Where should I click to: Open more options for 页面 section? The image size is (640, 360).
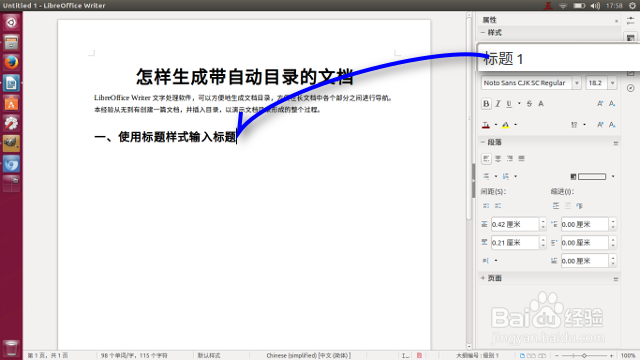[616, 279]
